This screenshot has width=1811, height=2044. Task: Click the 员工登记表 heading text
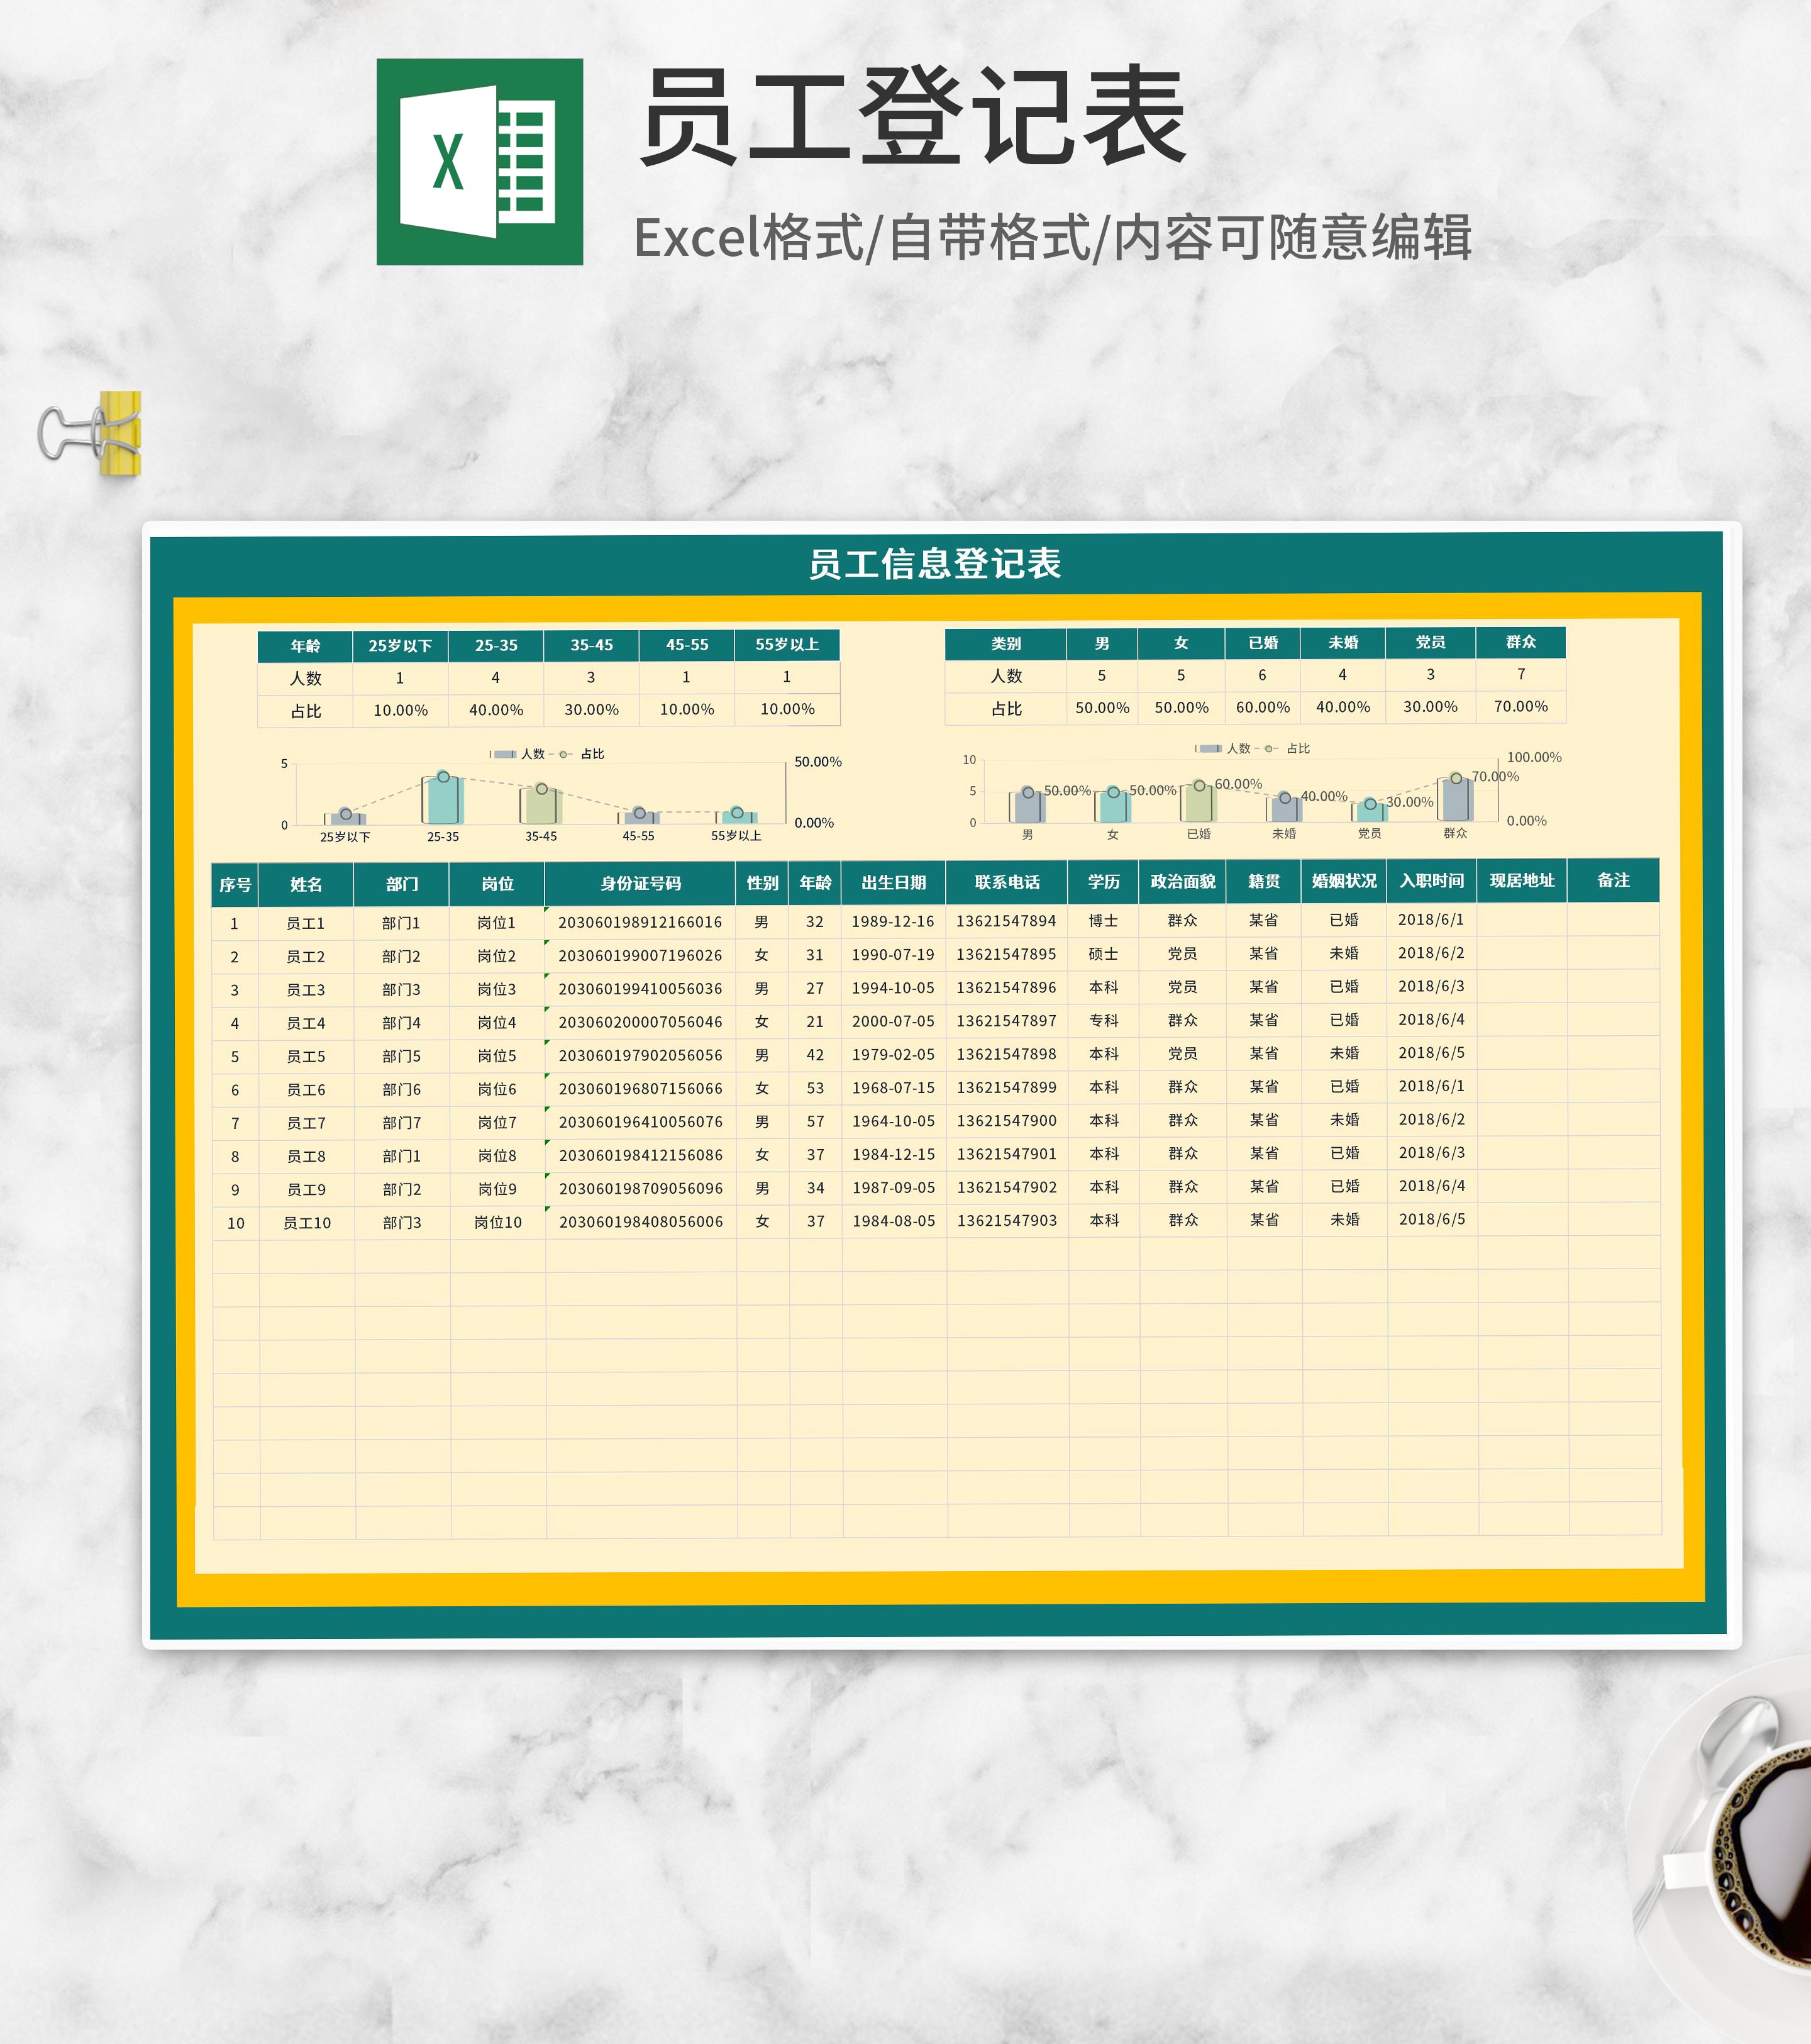click(912, 118)
